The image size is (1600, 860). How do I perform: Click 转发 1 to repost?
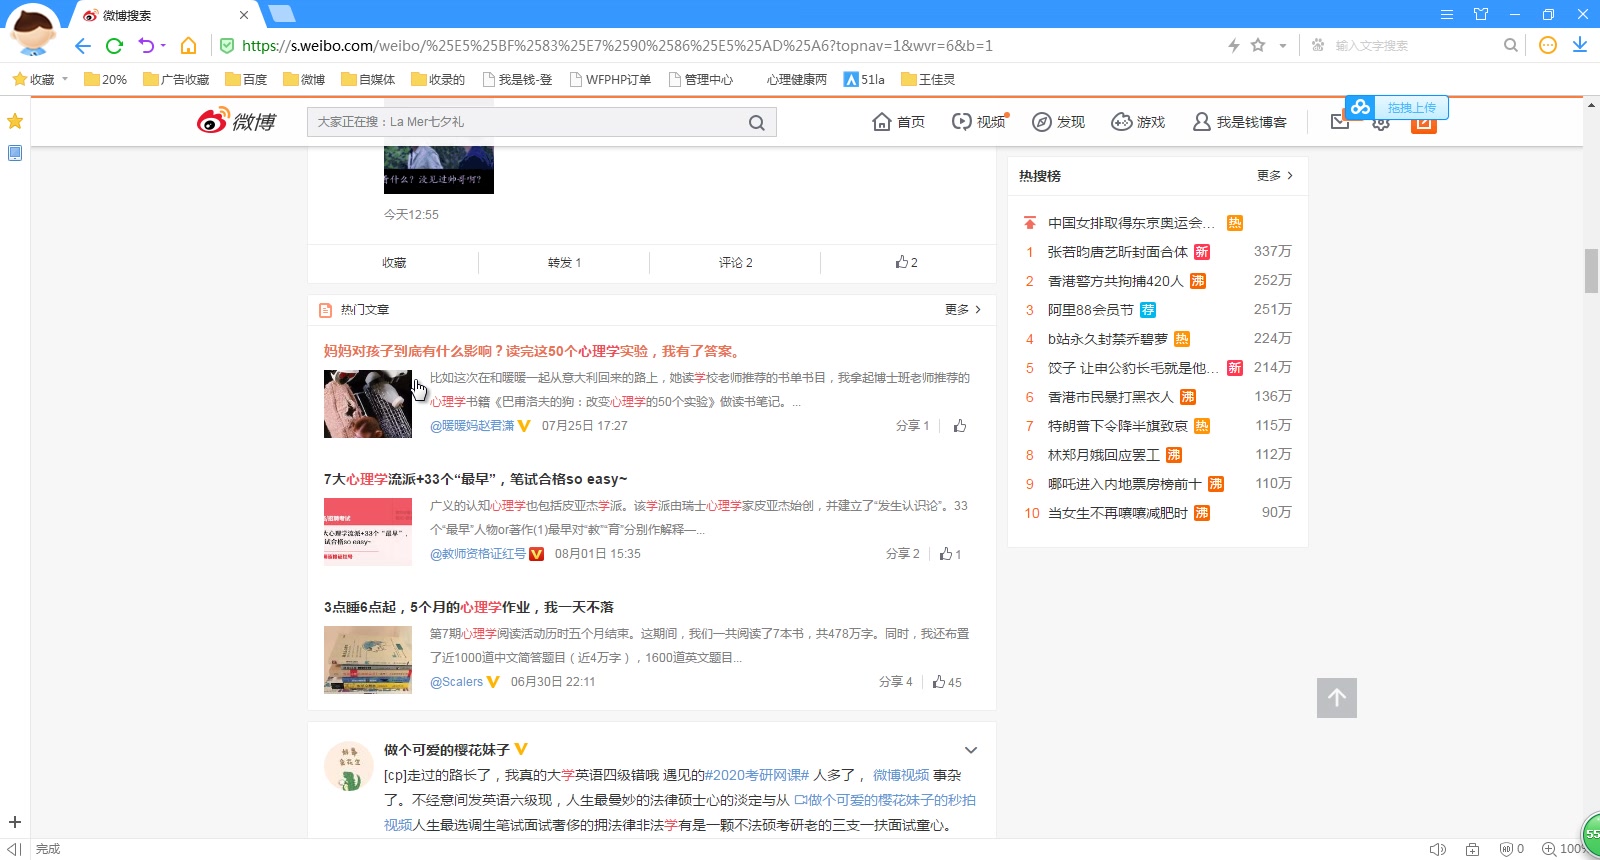(564, 262)
